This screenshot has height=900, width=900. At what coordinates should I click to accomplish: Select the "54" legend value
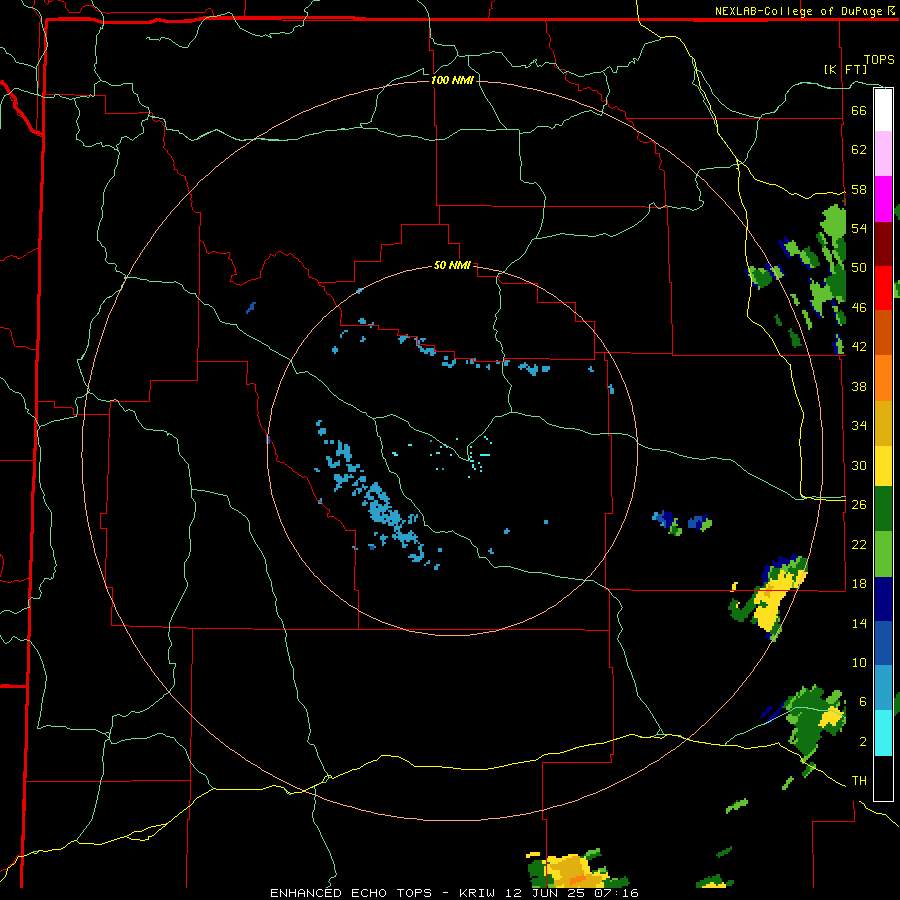859,228
